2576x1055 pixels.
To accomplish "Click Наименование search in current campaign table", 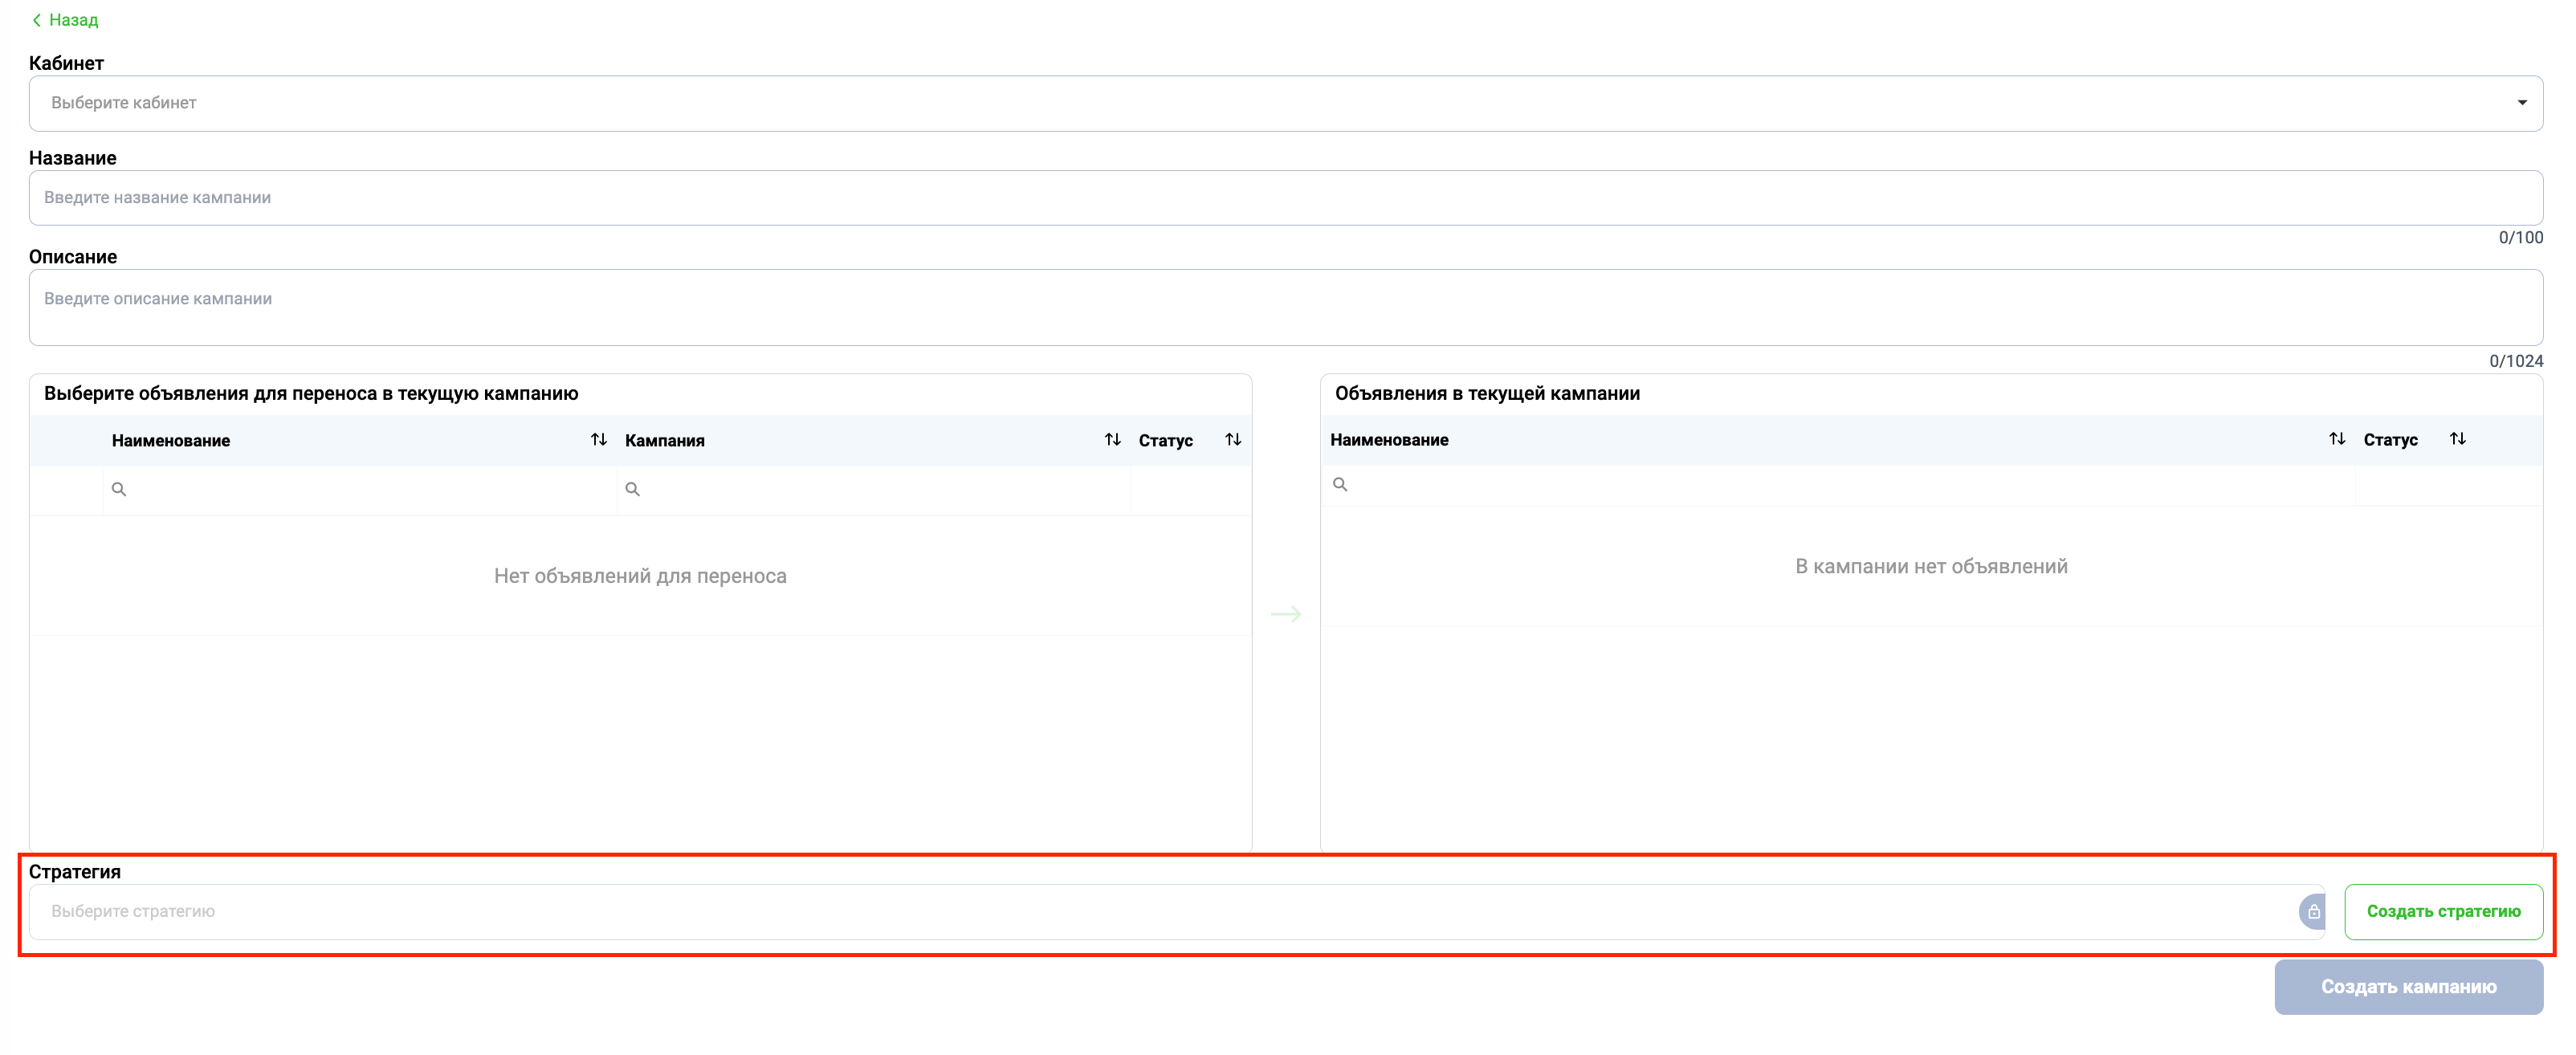I will [x=1838, y=485].
